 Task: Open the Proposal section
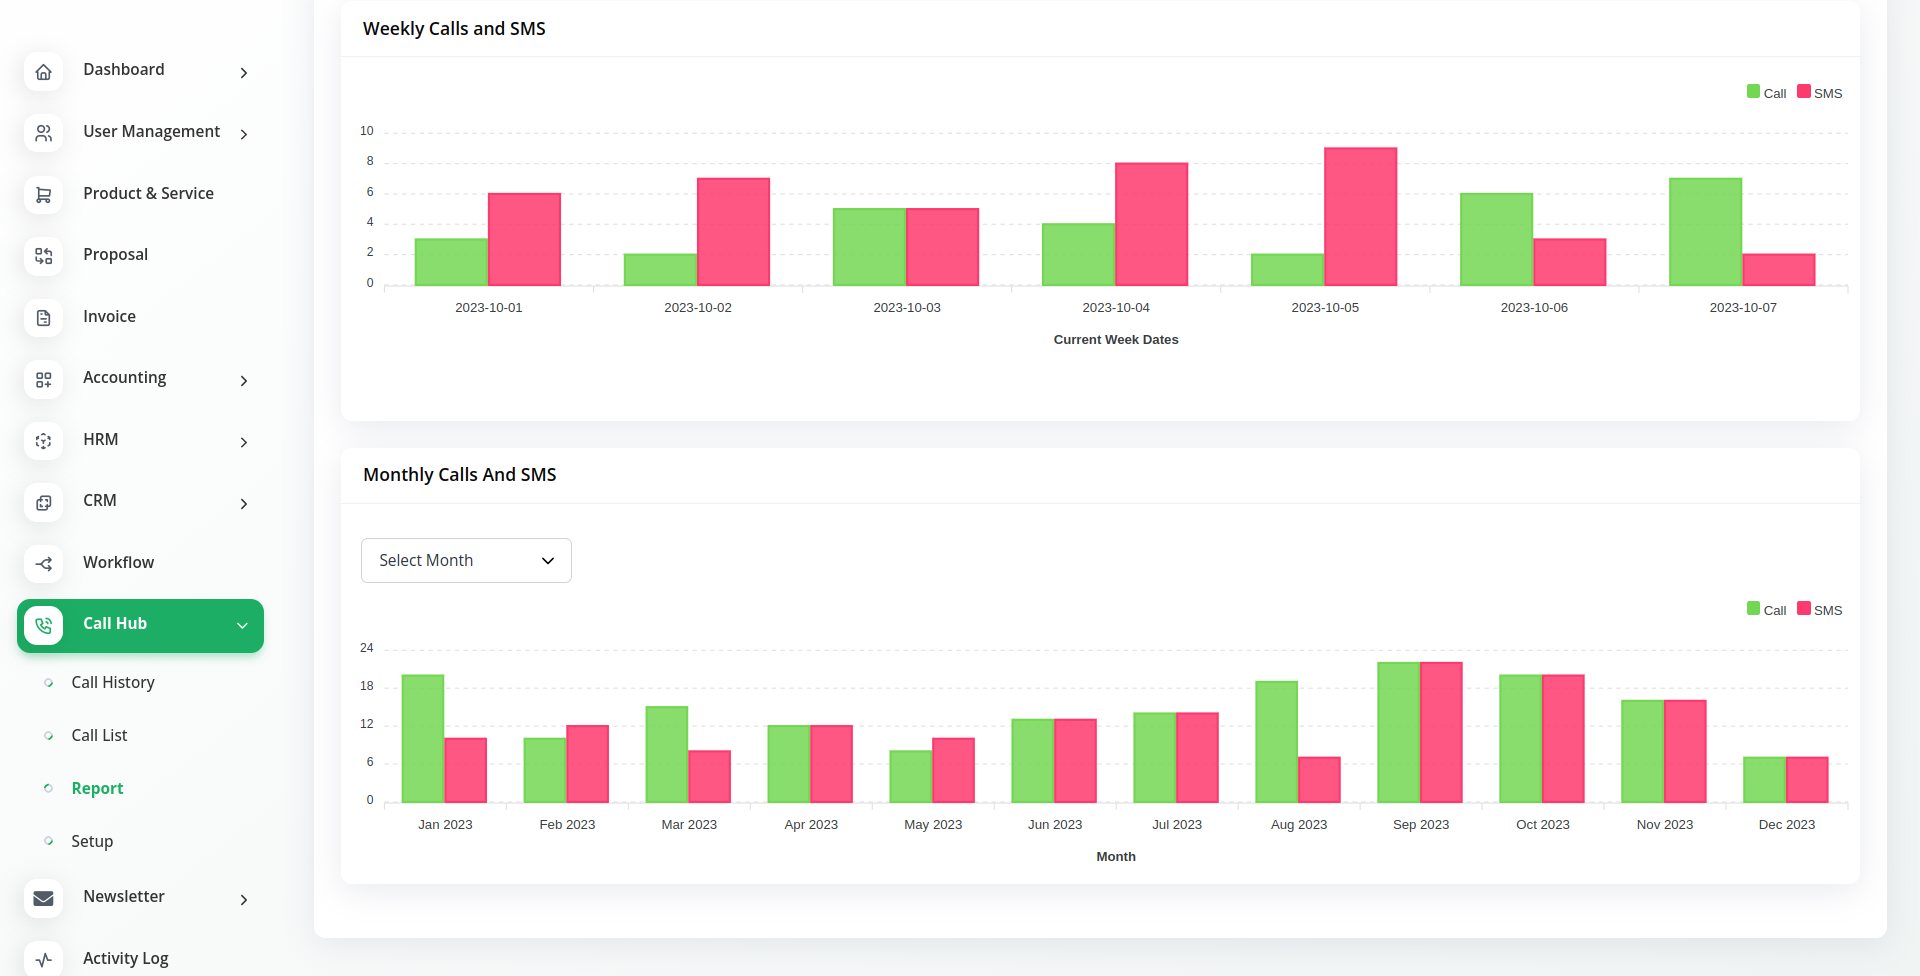pyautogui.click(x=115, y=254)
